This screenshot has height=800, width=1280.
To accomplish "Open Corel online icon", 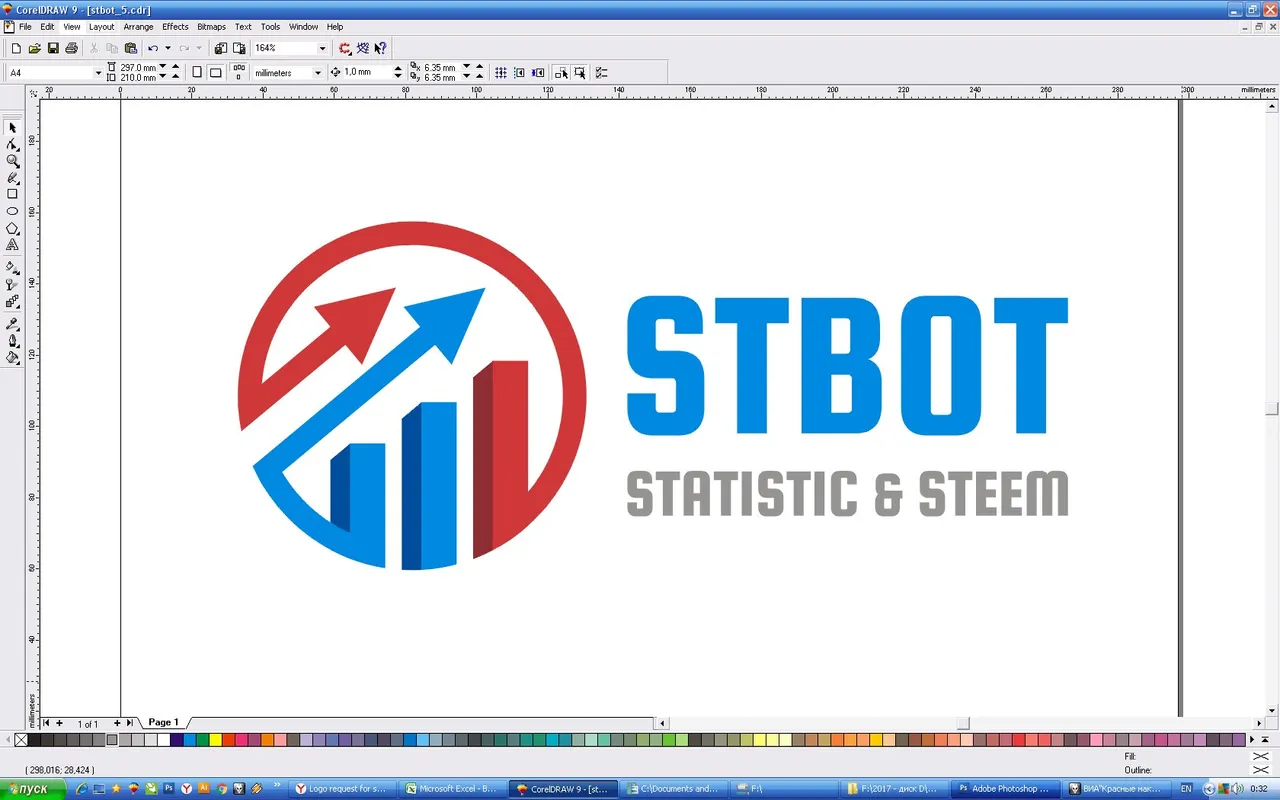I will pos(363,48).
